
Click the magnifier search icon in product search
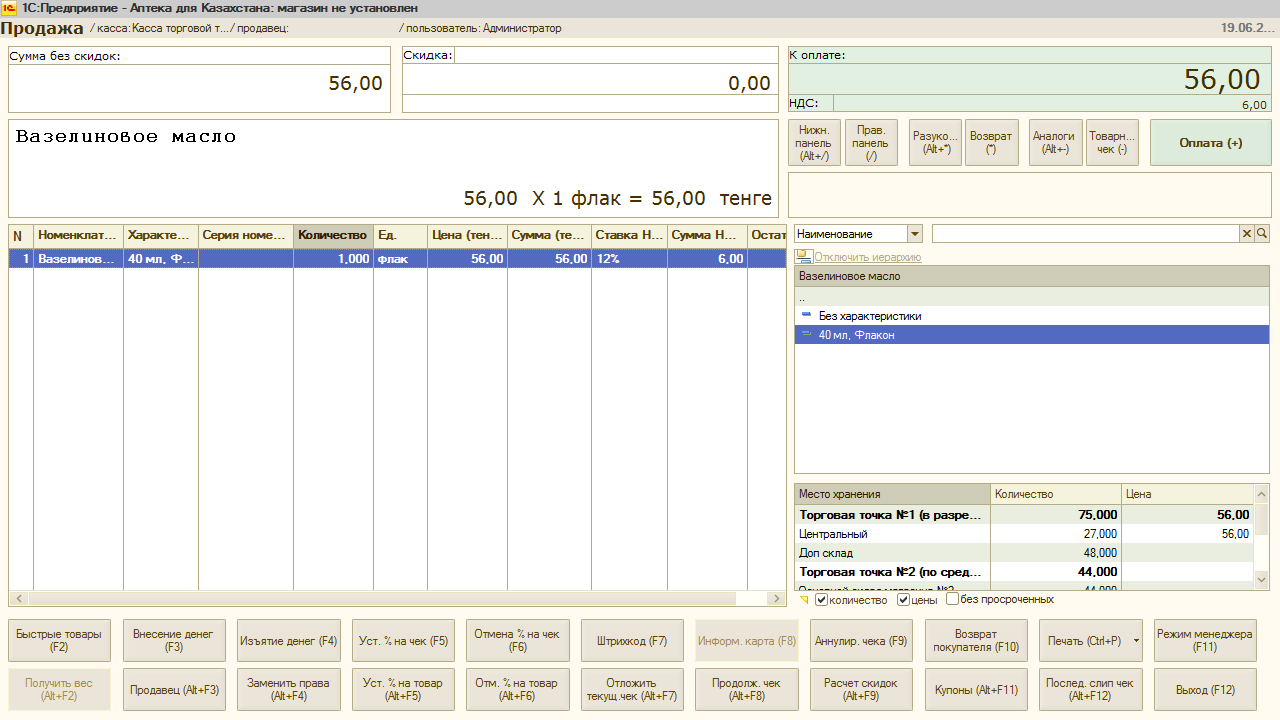(x=1262, y=234)
